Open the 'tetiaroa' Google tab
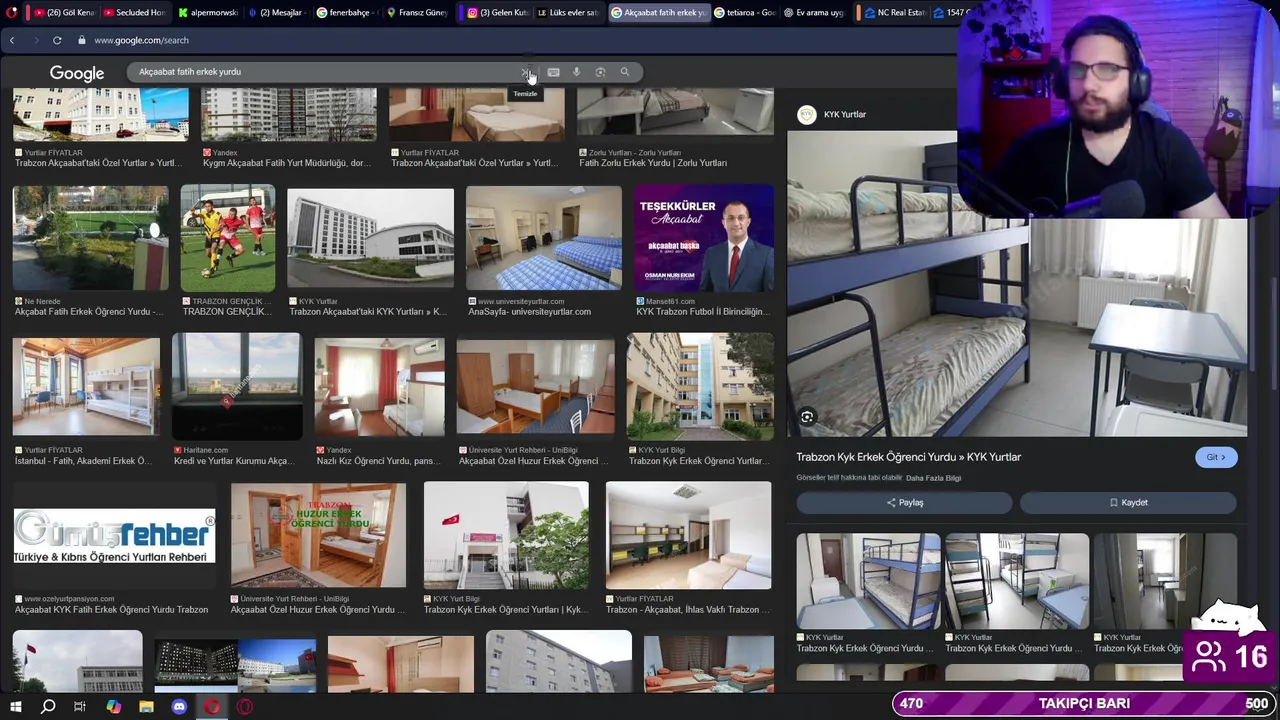The image size is (1280, 720). coord(745,13)
